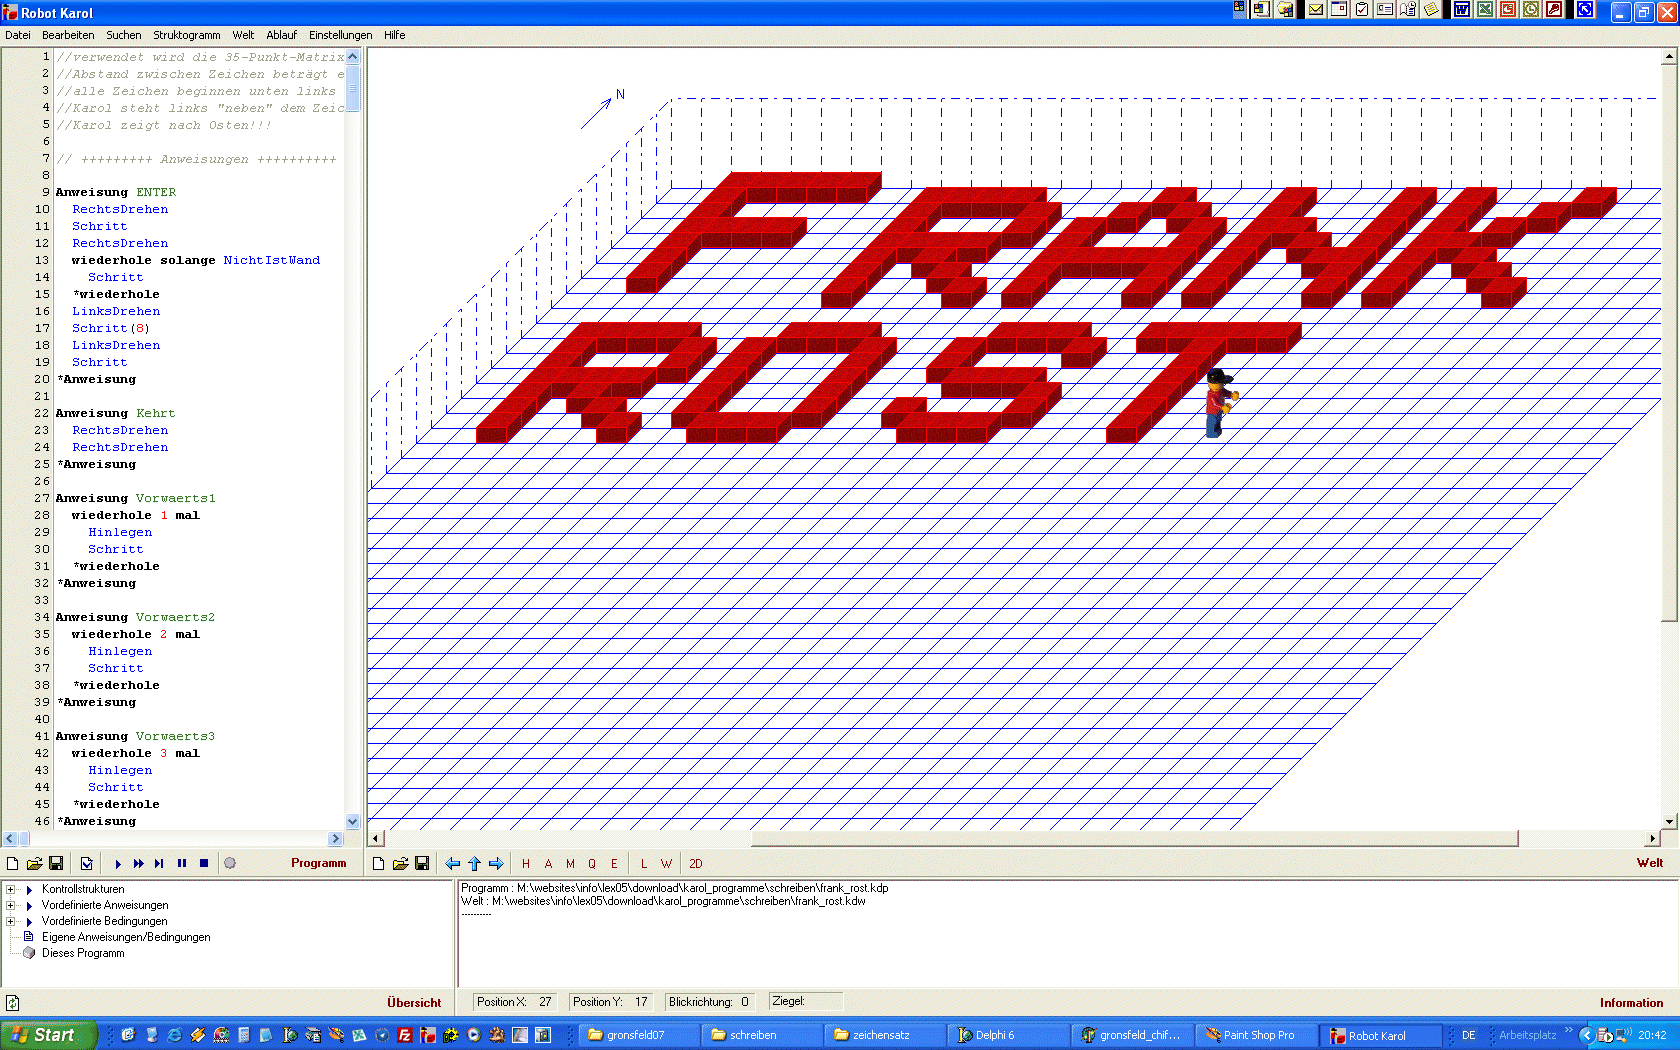Screen dimensions: 1680x1050
Task: Click the M (Marke) button in the world toolbar
Action: [x=570, y=863]
